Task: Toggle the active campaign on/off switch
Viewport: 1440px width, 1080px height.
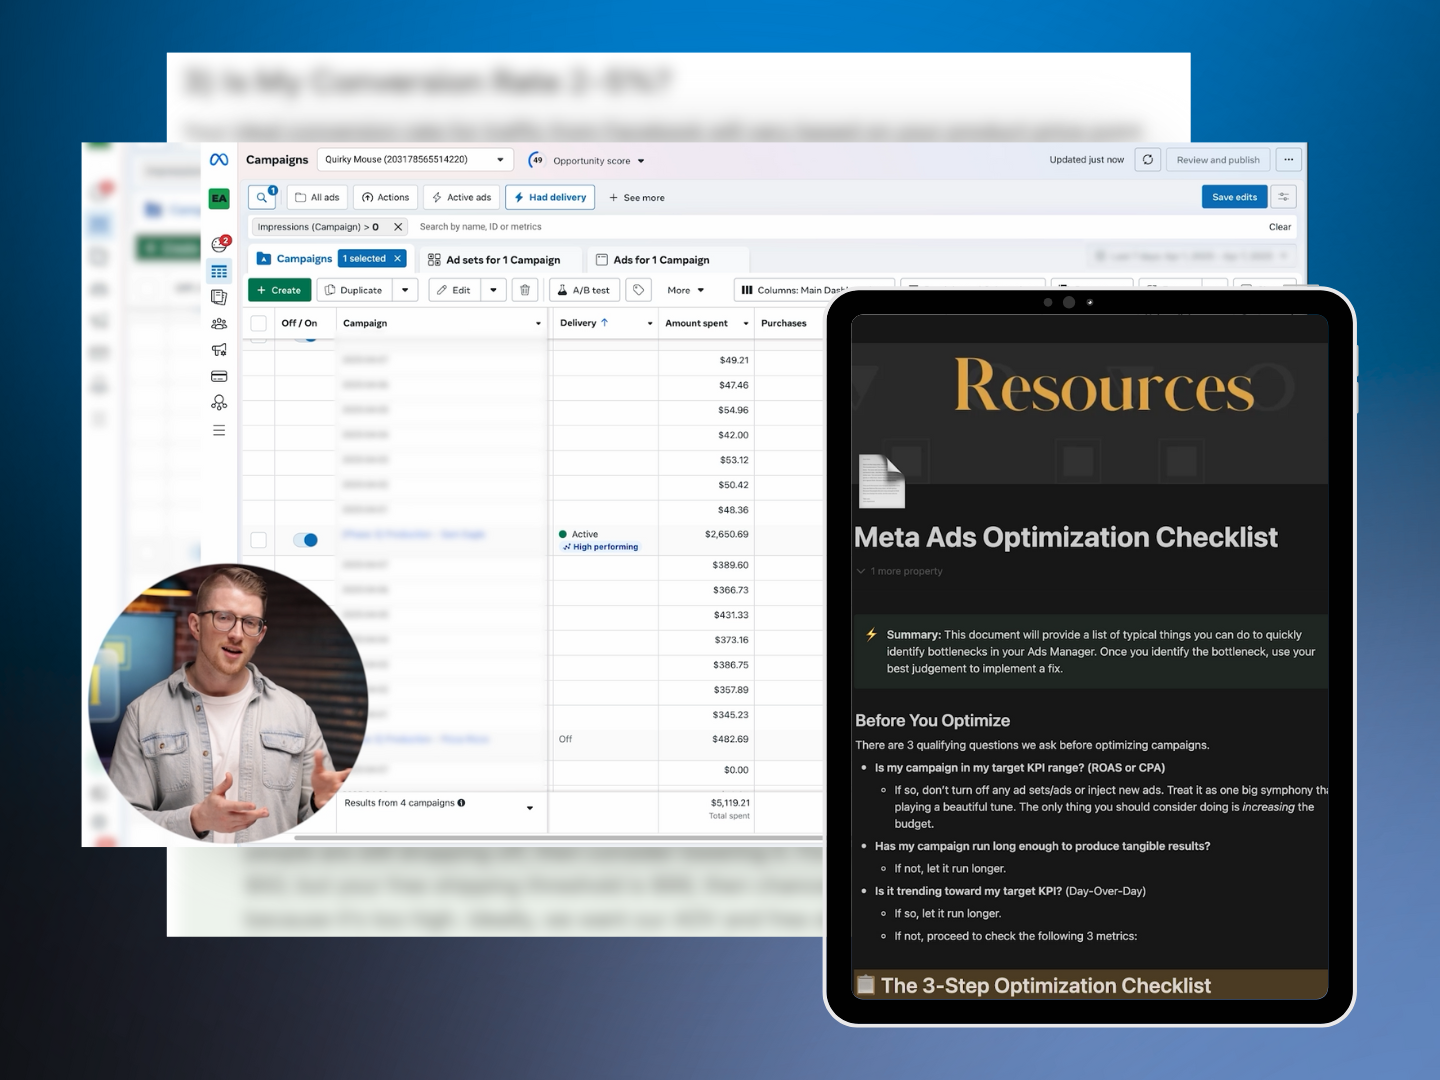Action: (x=306, y=540)
